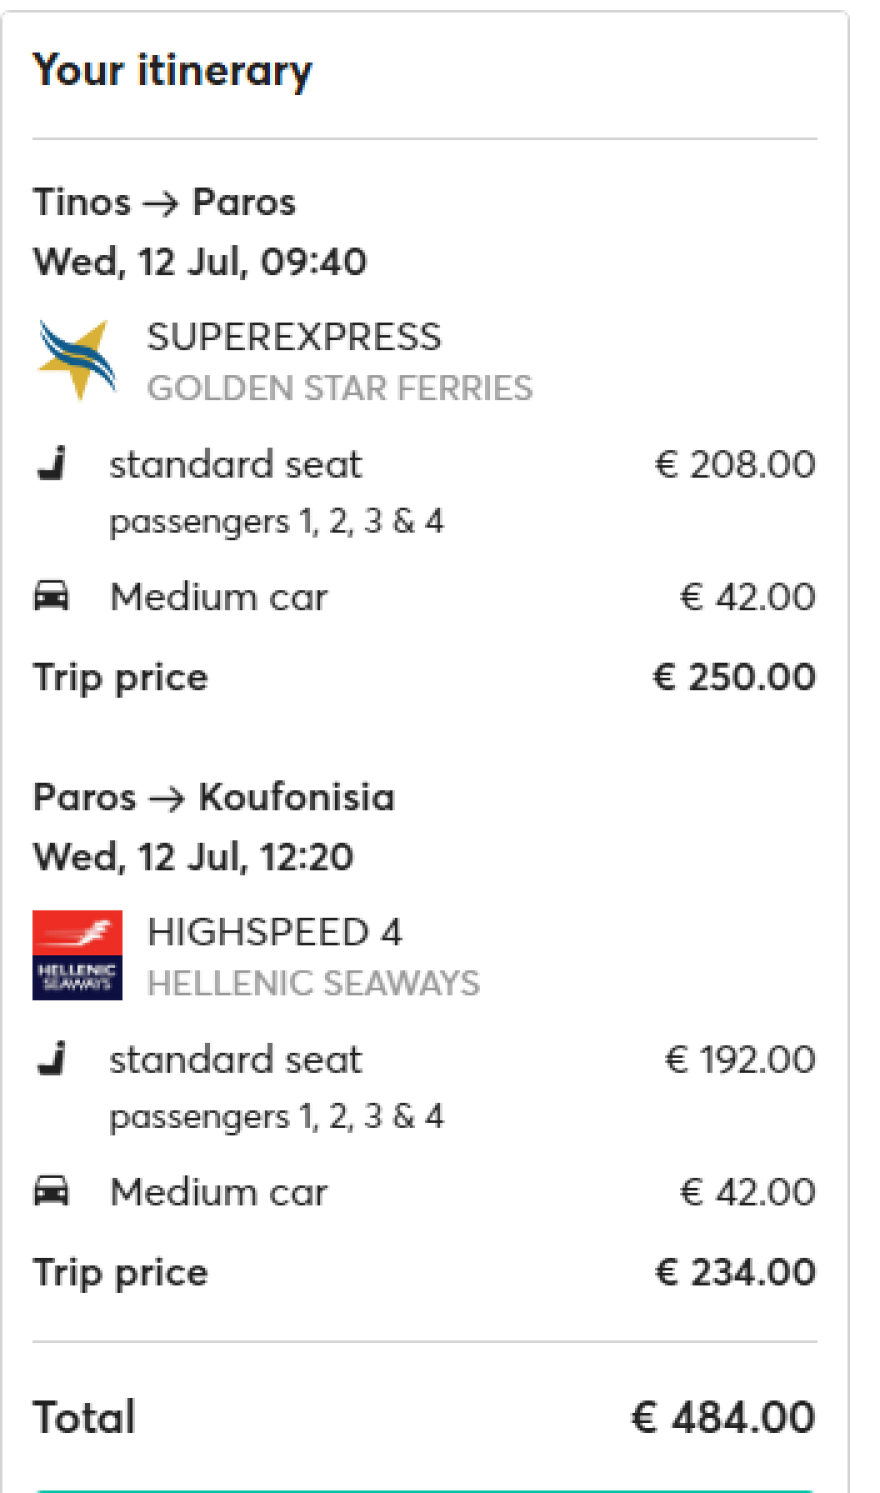
Task: Click the Golden Star Ferries star logo
Action: (x=76, y=359)
